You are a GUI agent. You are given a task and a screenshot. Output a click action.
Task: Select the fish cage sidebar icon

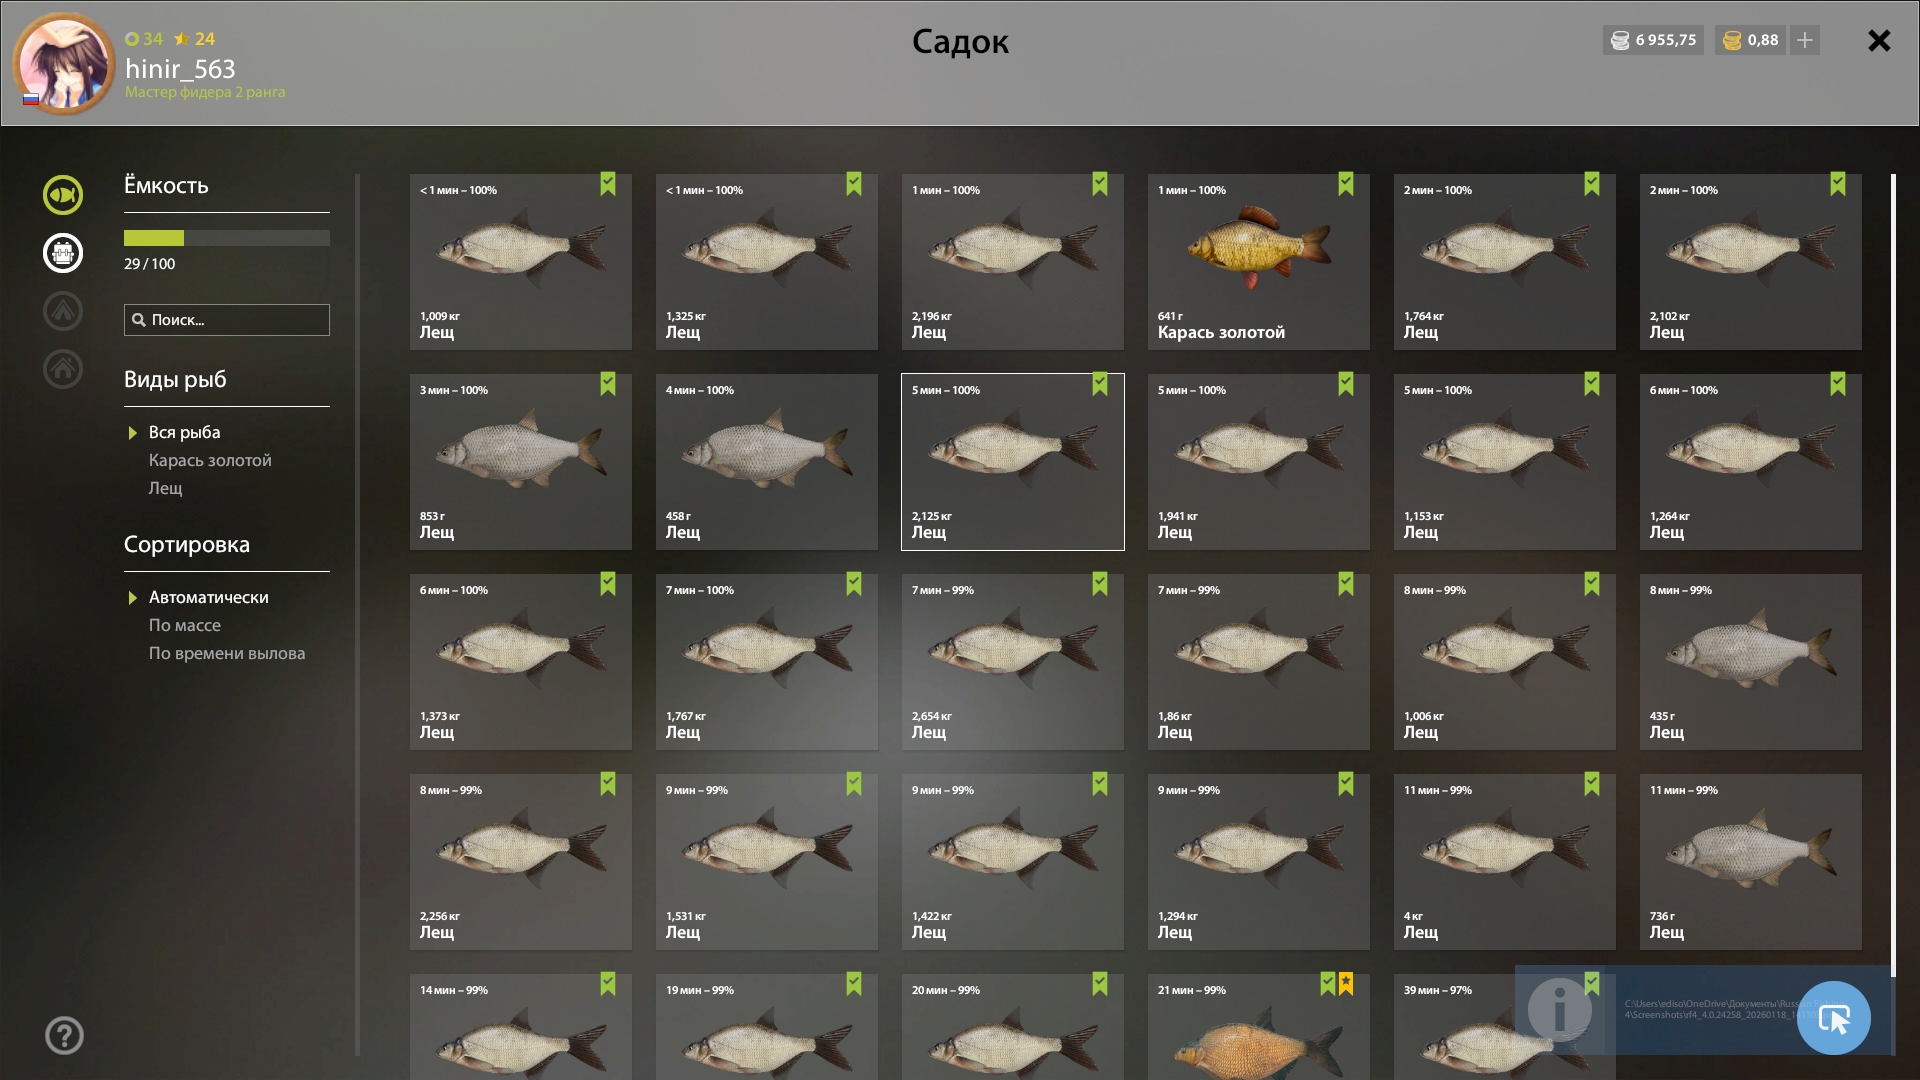point(63,253)
